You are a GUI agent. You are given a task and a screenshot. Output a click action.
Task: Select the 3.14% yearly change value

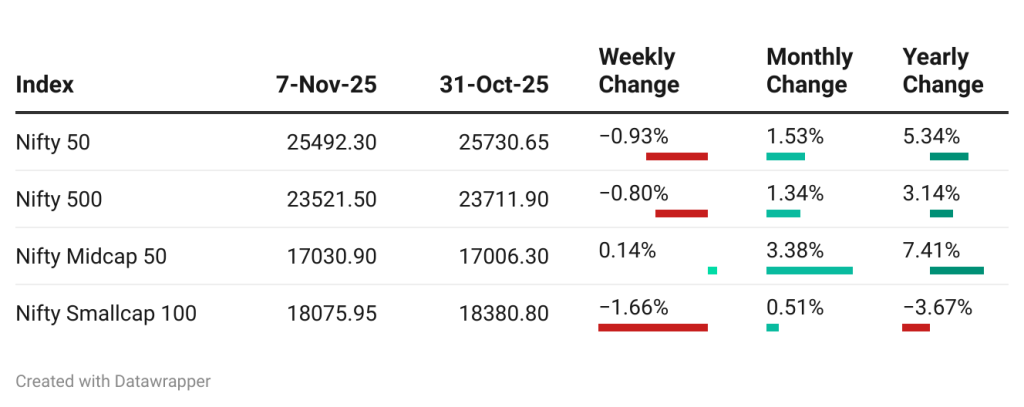pyautogui.click(x=931, y=192)
